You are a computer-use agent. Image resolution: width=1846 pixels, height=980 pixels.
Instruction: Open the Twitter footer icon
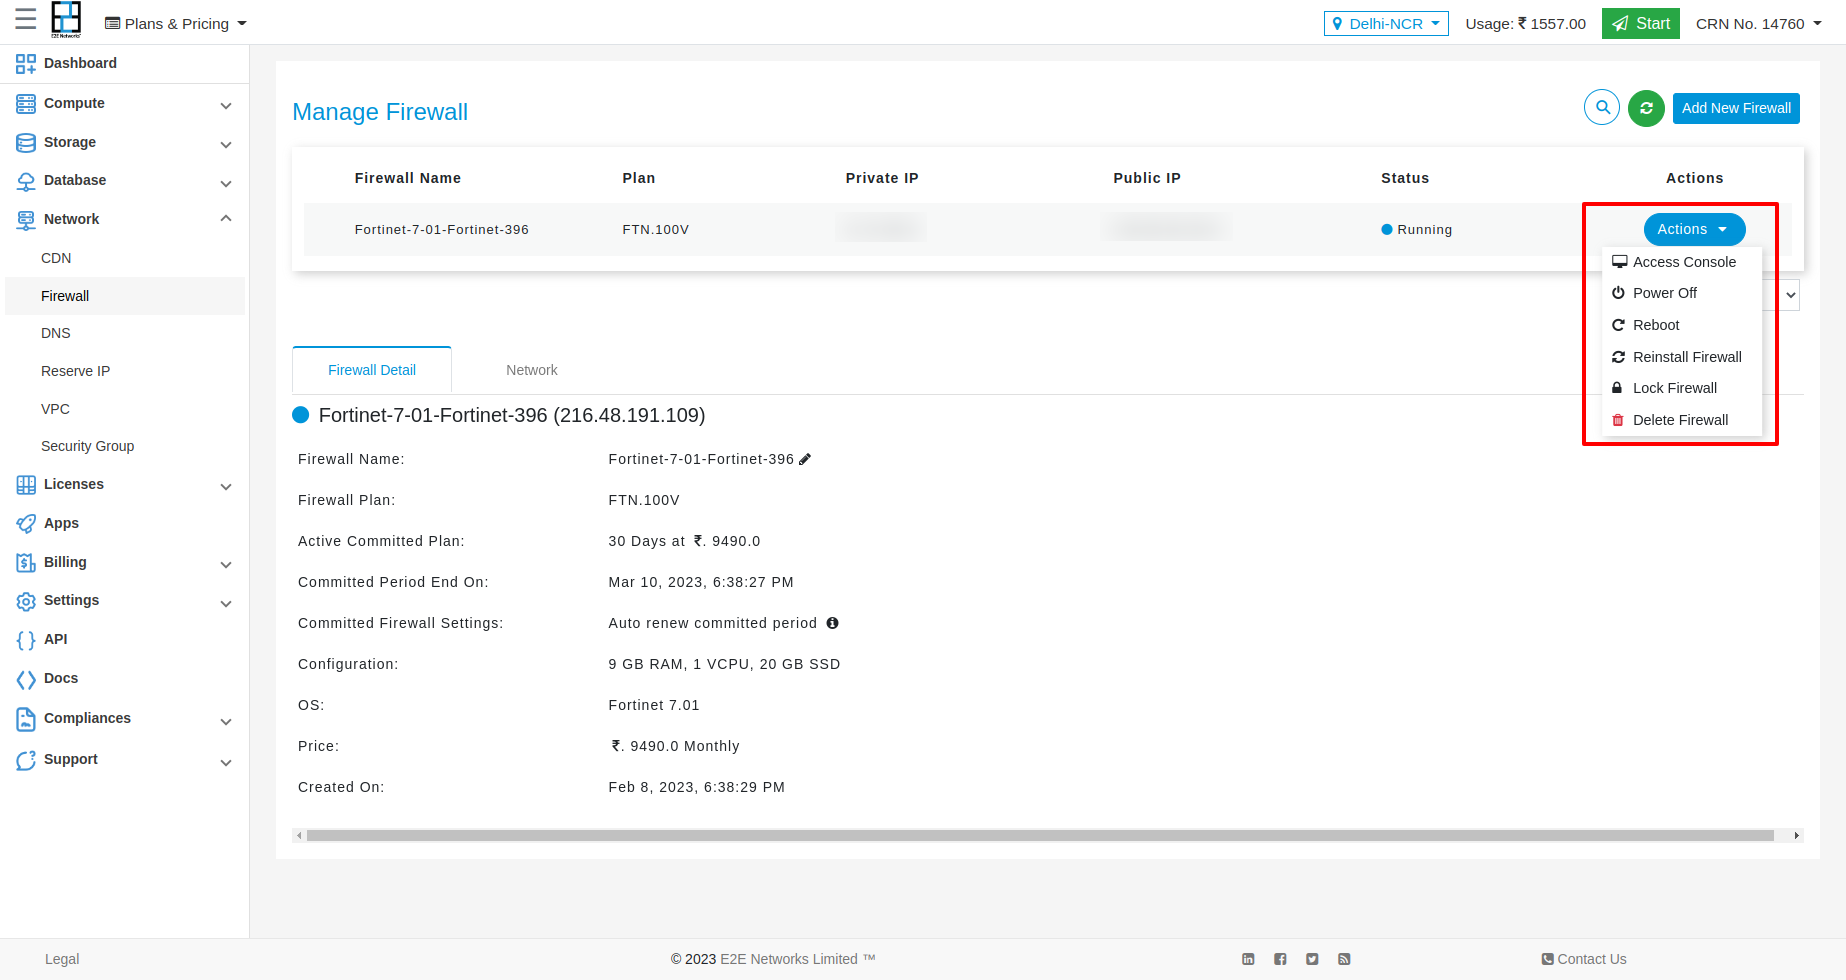(x=1312, y=959)
